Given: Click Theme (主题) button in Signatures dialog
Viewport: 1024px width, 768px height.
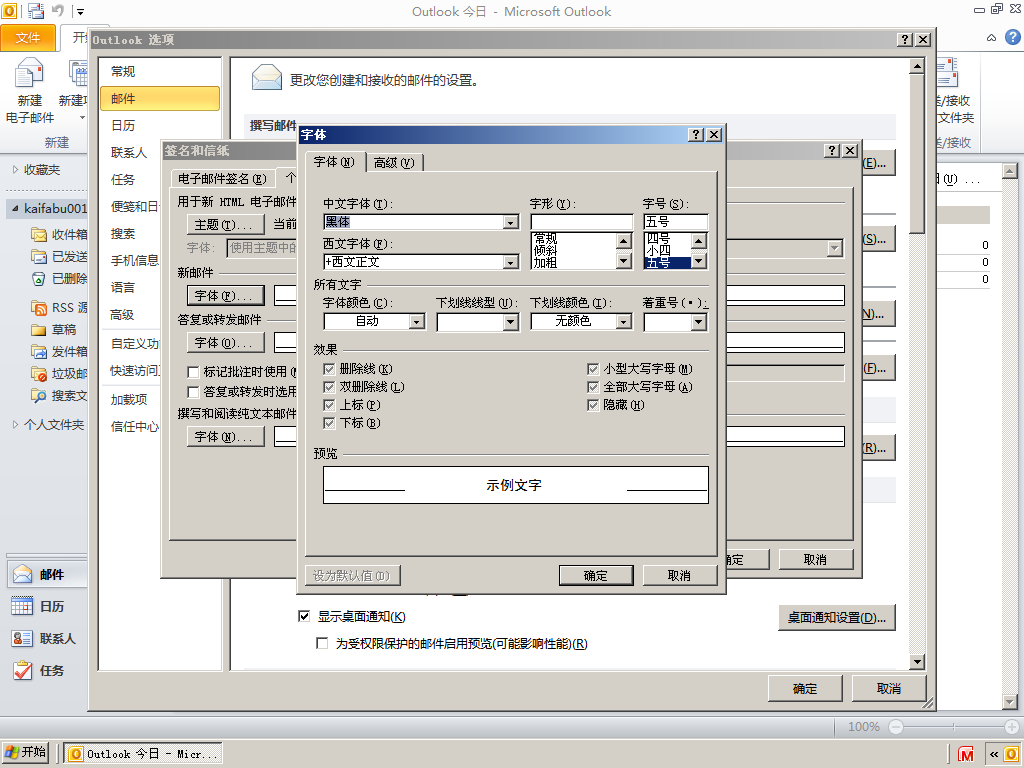Looking at the screenshot, I should (x=225, y=225).
